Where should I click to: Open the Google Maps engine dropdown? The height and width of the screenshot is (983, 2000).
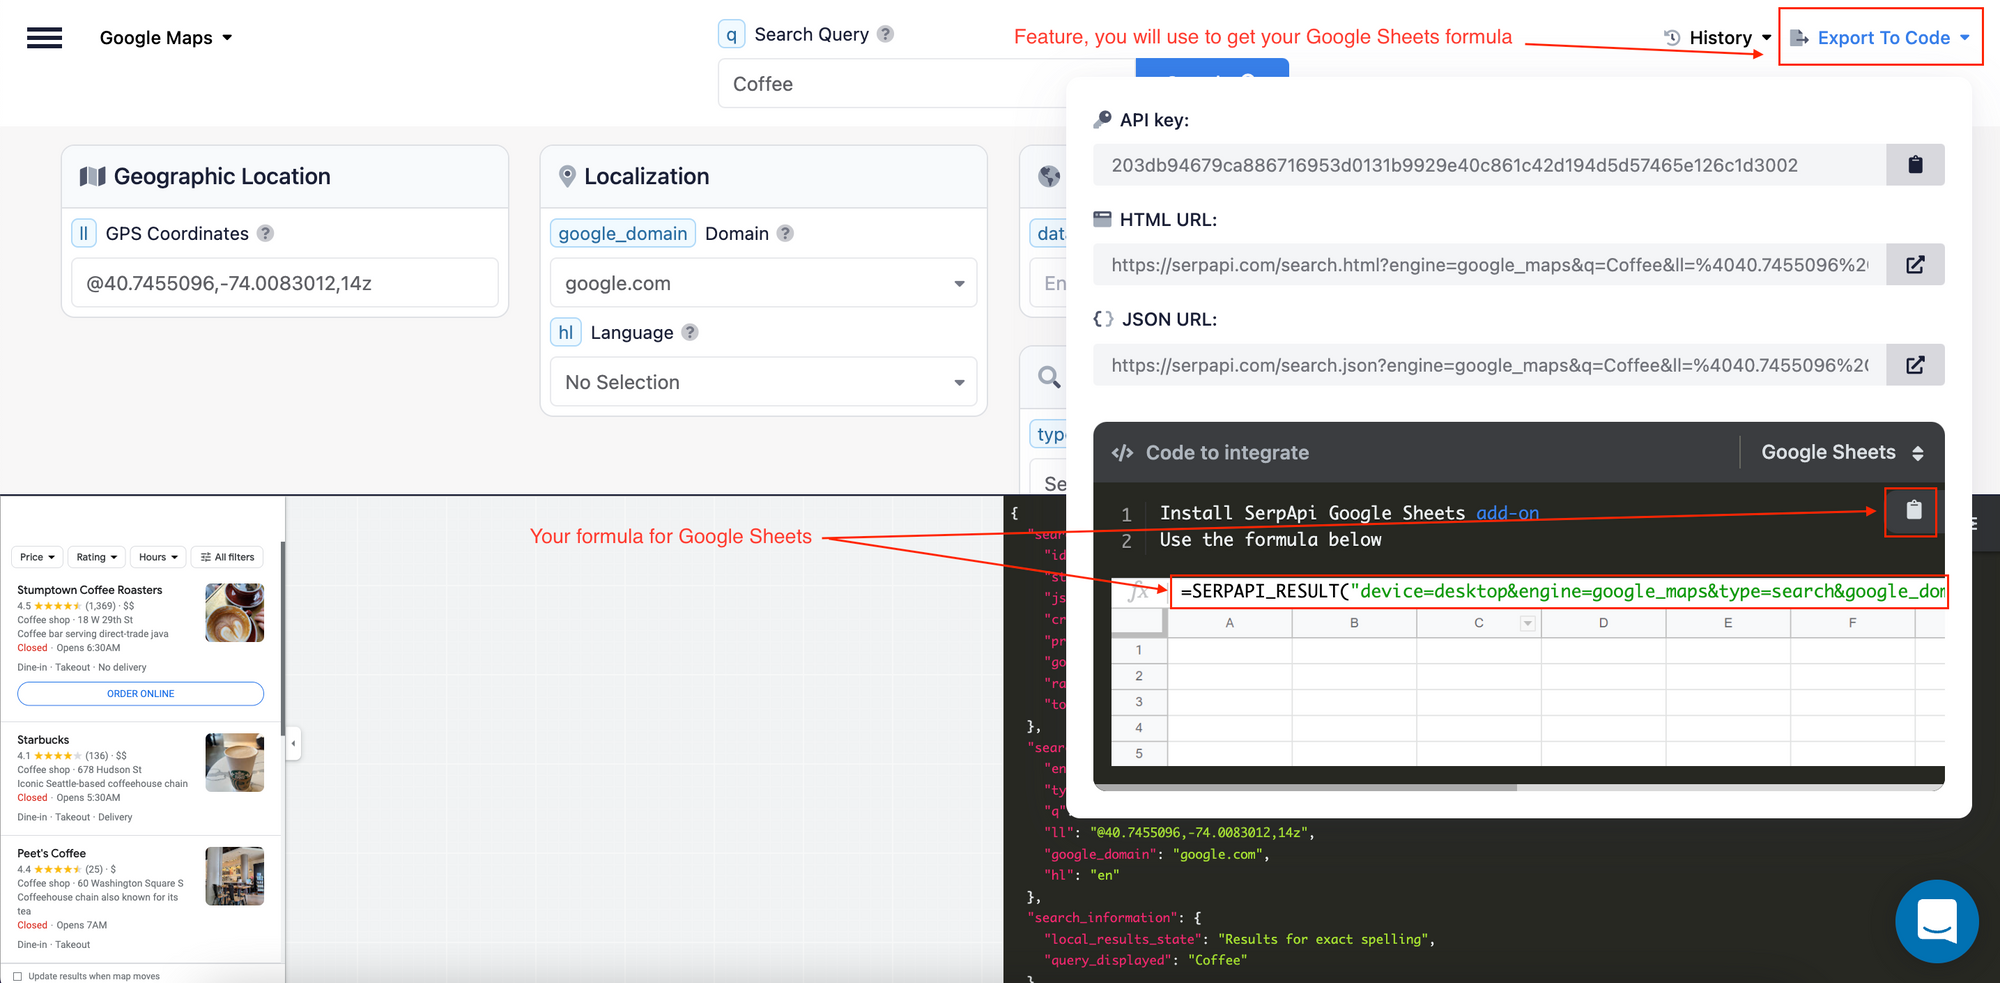[x=166, y=38]
